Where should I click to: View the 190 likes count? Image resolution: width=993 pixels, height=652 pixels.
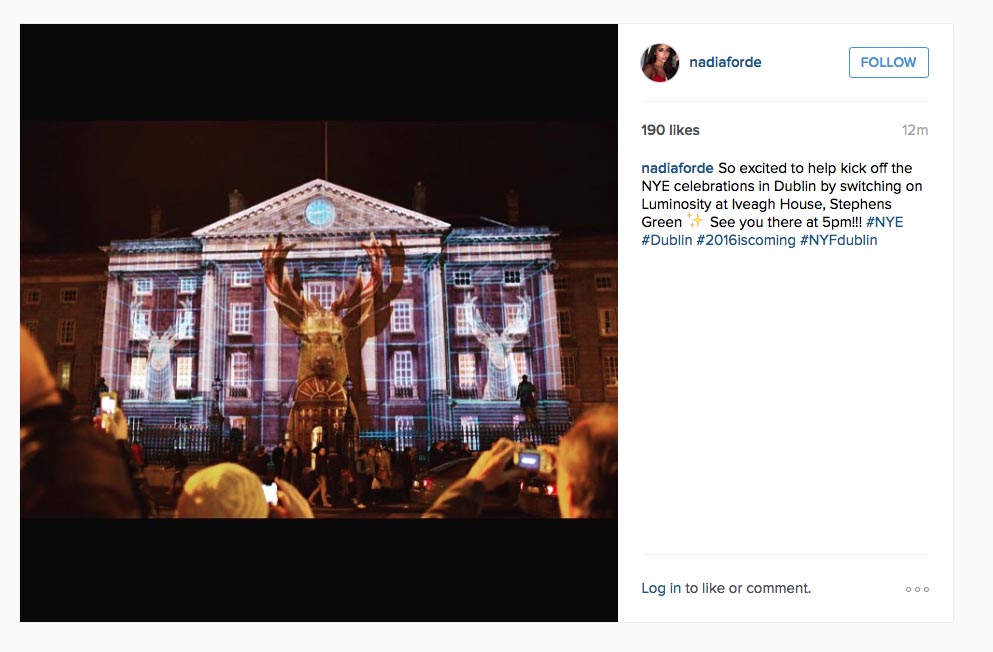(x=670, y=130)
